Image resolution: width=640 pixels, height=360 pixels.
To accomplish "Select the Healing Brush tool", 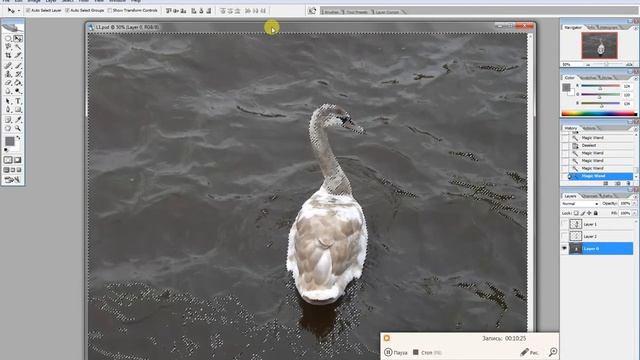I will (8, 66).
